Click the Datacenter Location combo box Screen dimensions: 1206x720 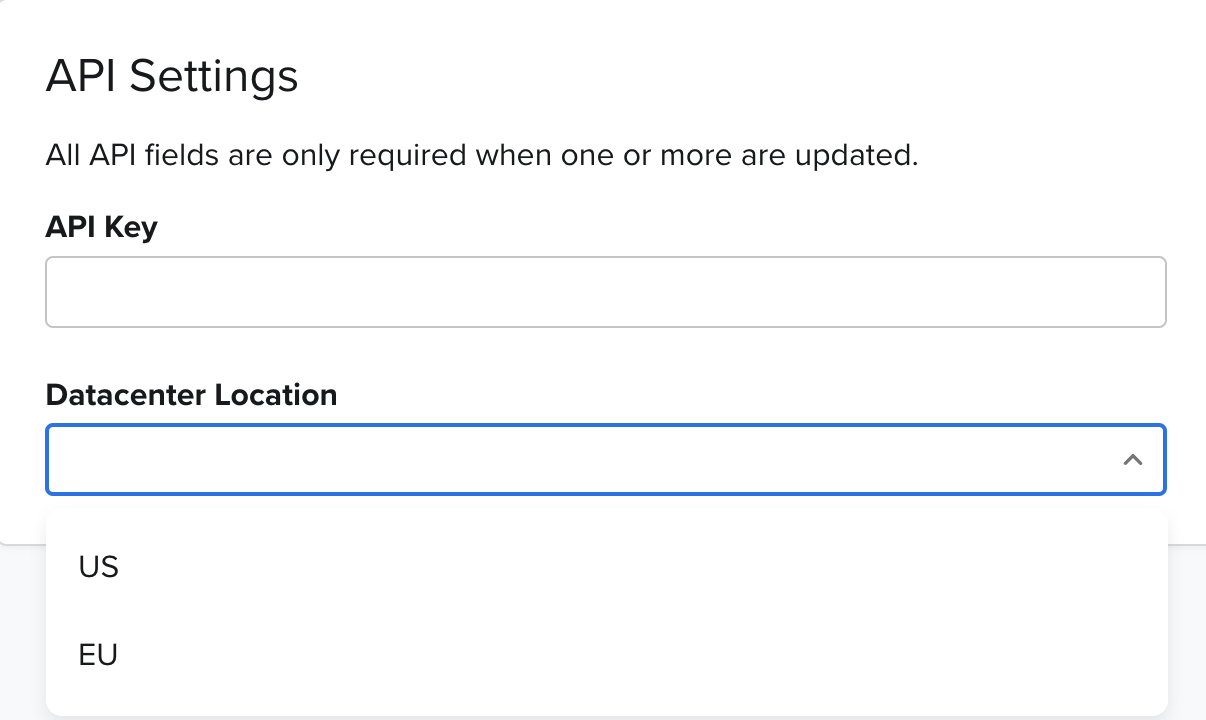tap(580, 460)
